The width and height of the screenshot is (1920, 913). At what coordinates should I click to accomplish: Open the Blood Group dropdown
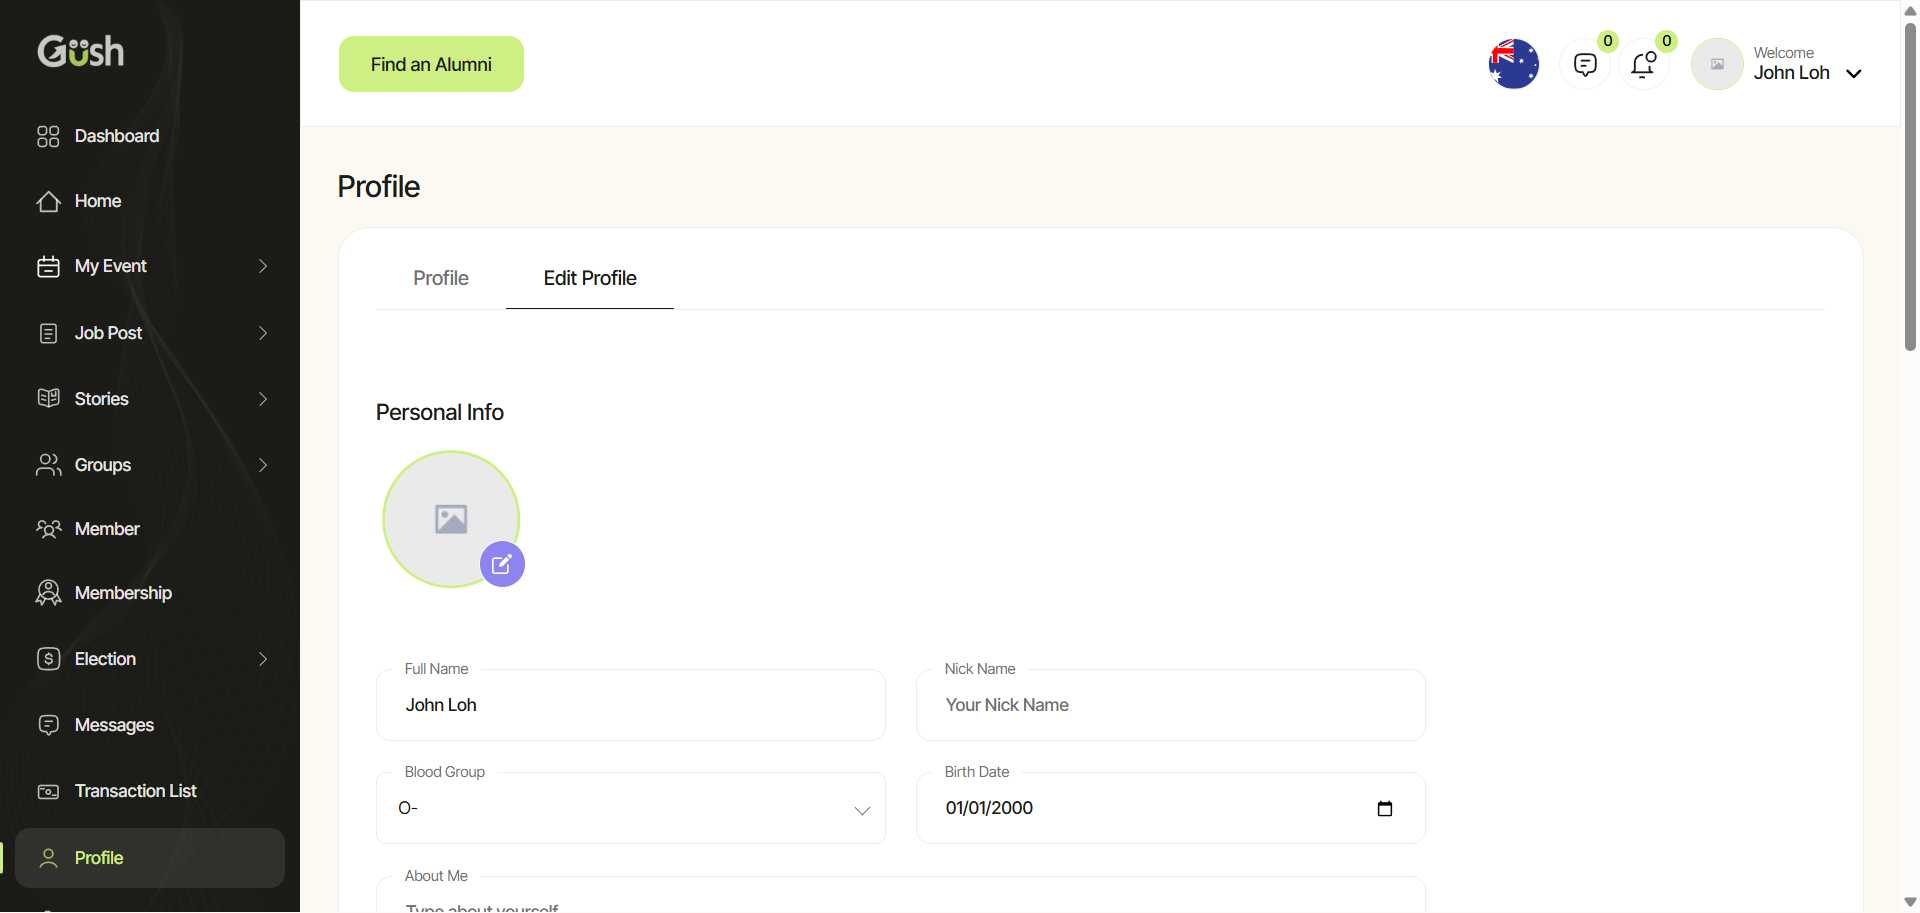631,808
